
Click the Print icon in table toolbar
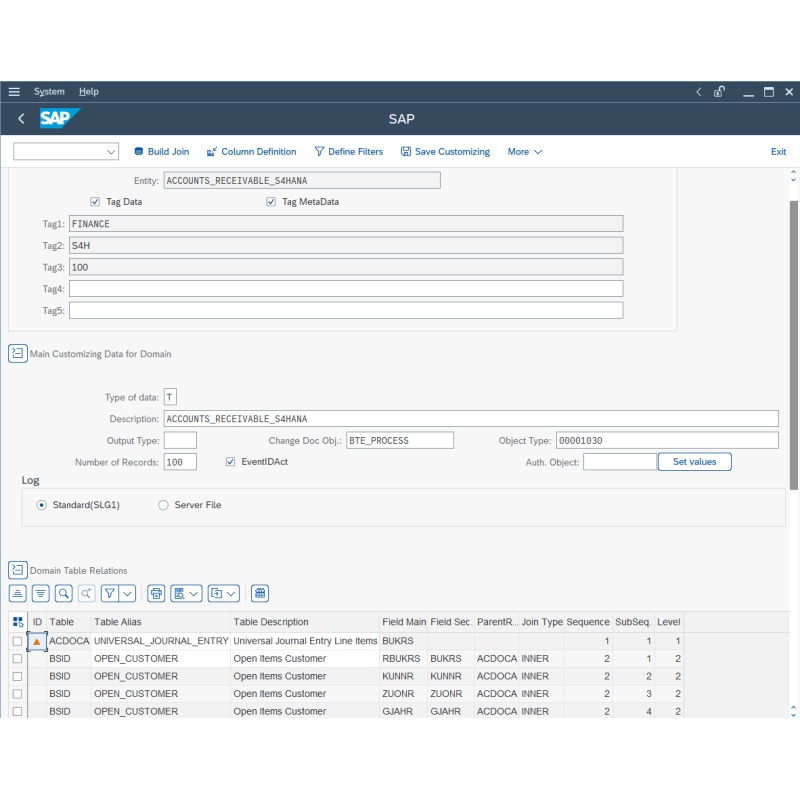point(156,593)
